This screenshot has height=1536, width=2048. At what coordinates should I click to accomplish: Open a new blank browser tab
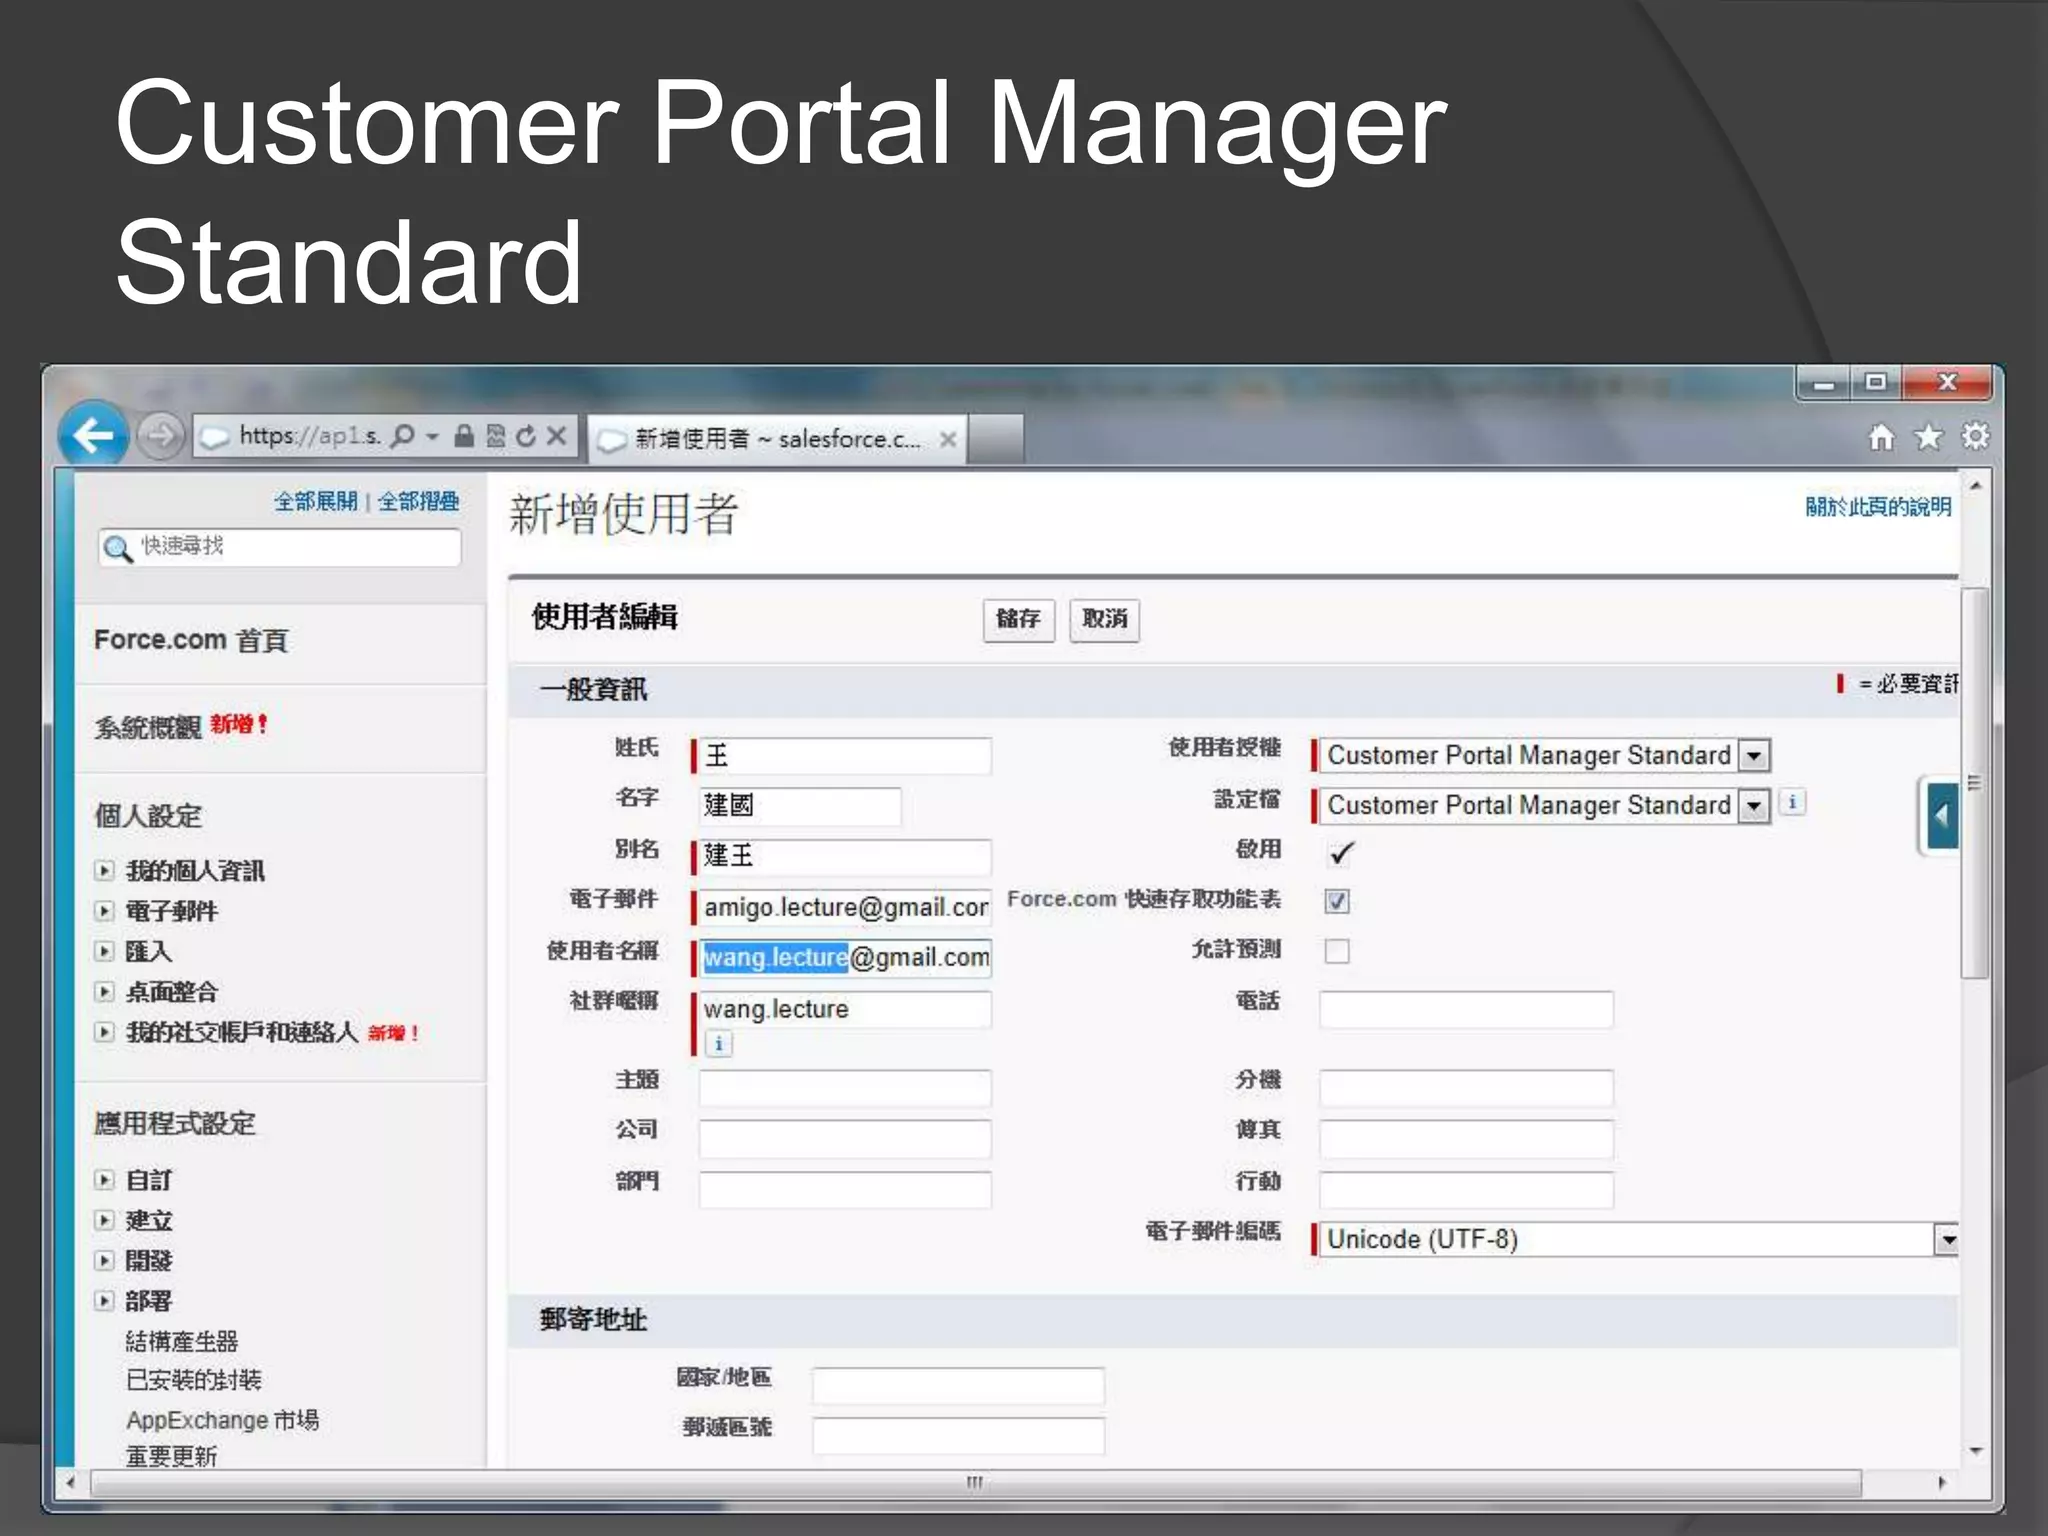(x=996, y=438)
